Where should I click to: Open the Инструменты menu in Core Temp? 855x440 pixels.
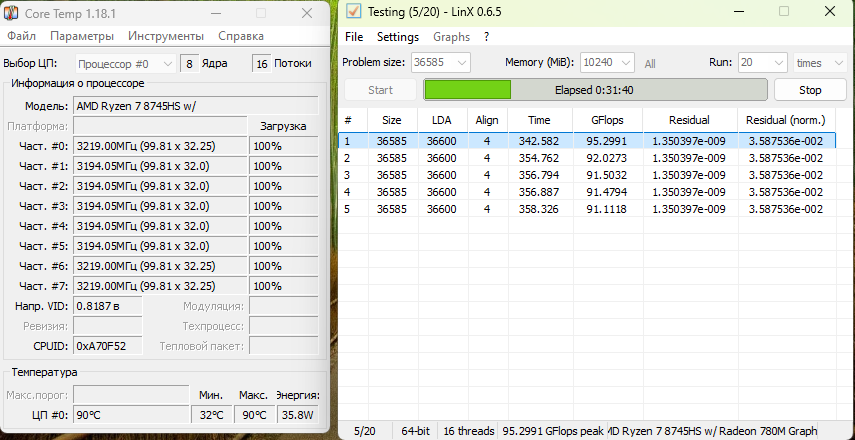(x=166, y=36)
